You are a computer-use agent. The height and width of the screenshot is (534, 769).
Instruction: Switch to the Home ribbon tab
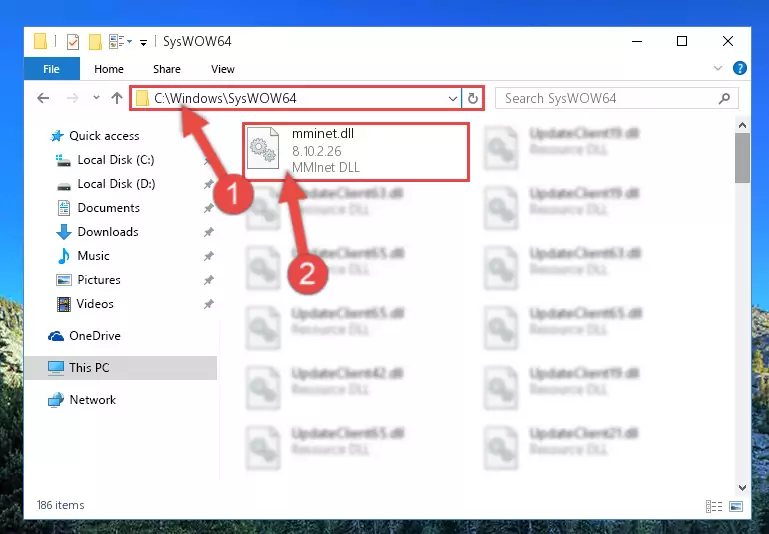pyautogui.click(x=109, y=69)
